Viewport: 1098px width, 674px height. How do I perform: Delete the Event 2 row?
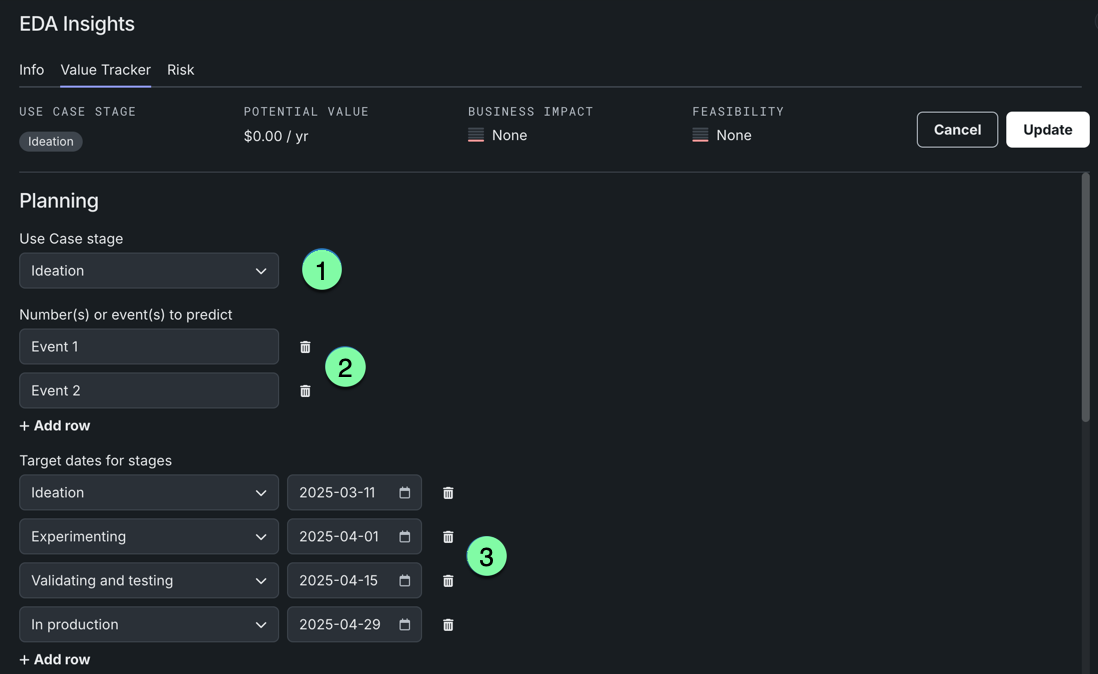(305, 391)
